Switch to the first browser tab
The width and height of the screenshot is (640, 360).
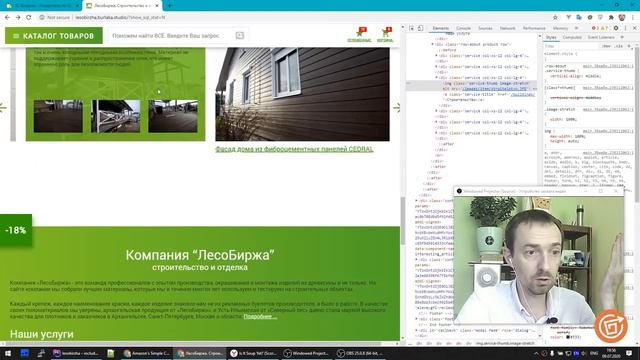(42, 6)
